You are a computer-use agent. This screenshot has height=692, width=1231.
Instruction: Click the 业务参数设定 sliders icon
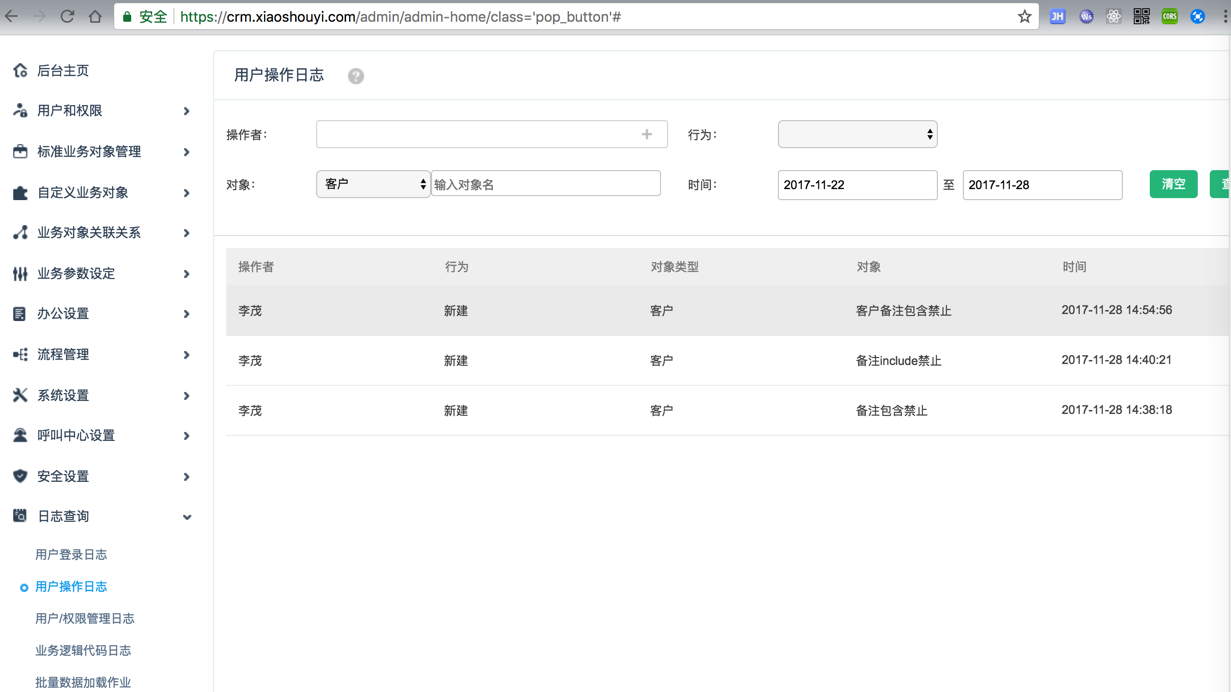(x=20, y=274)
